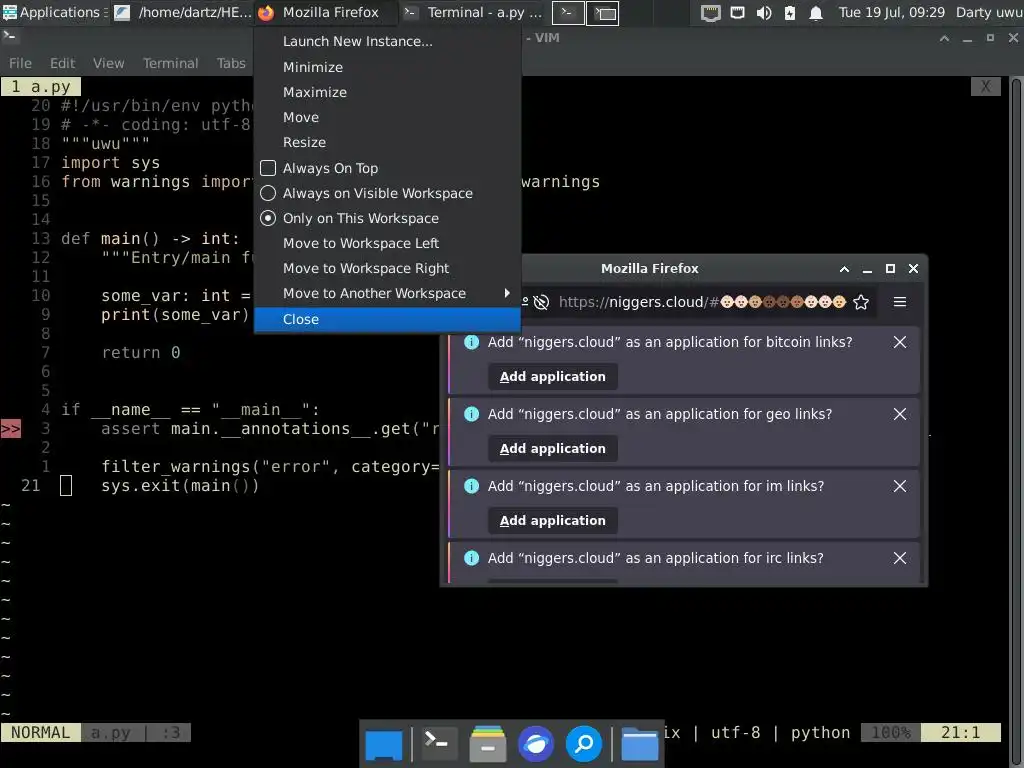
Task: Click the NORMAL mode indicator in Vim
Action: (x=40, y=733)
